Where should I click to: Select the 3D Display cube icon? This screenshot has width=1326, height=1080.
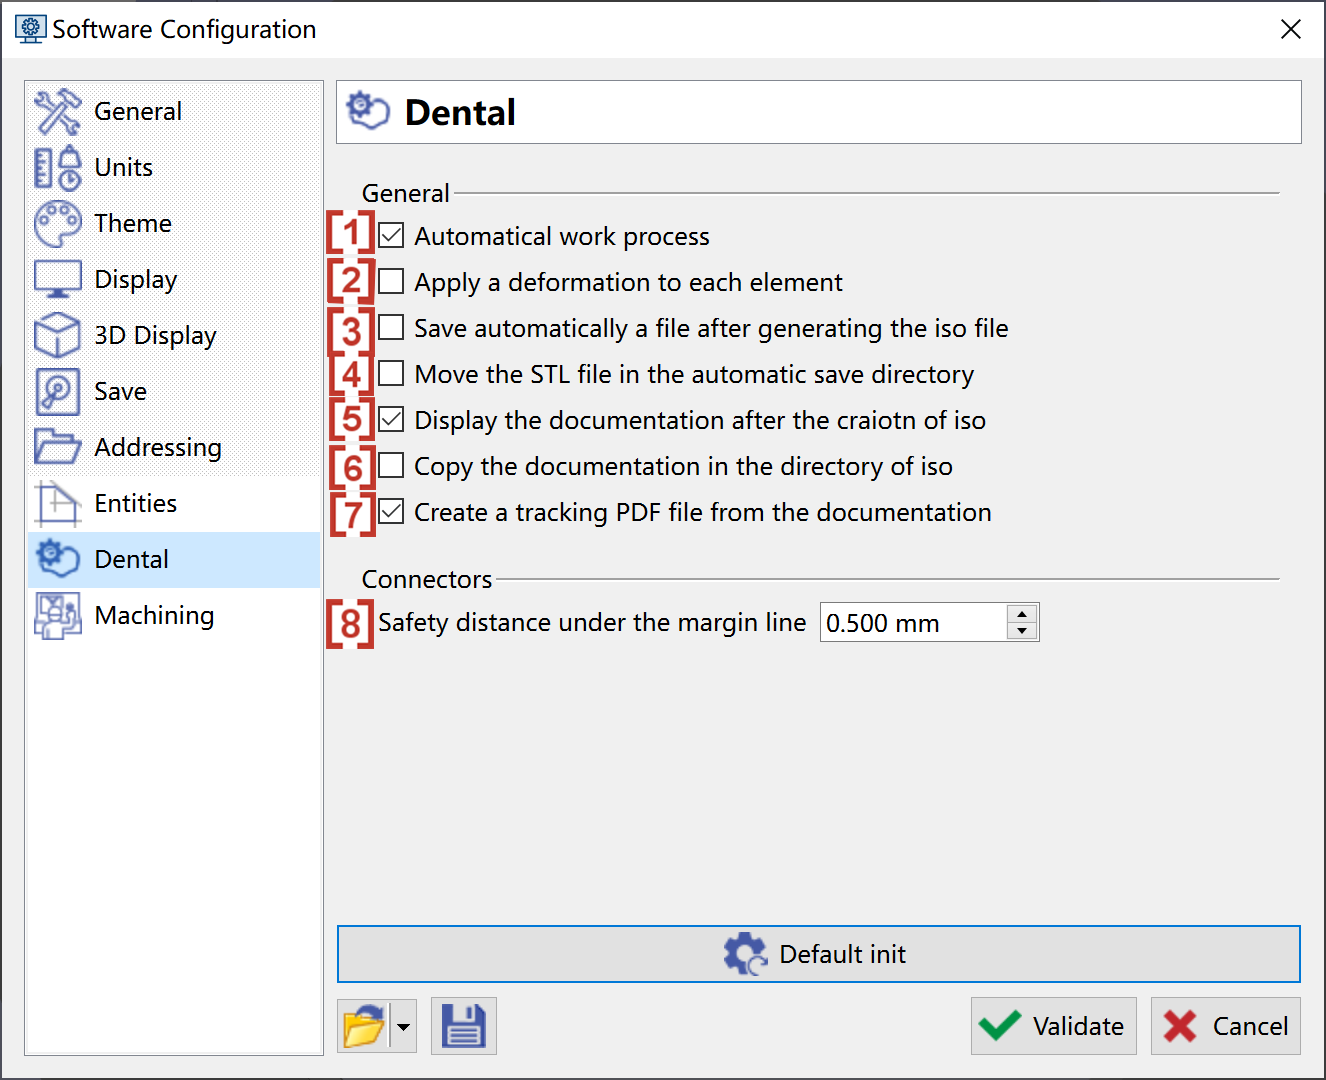(57, 335)
